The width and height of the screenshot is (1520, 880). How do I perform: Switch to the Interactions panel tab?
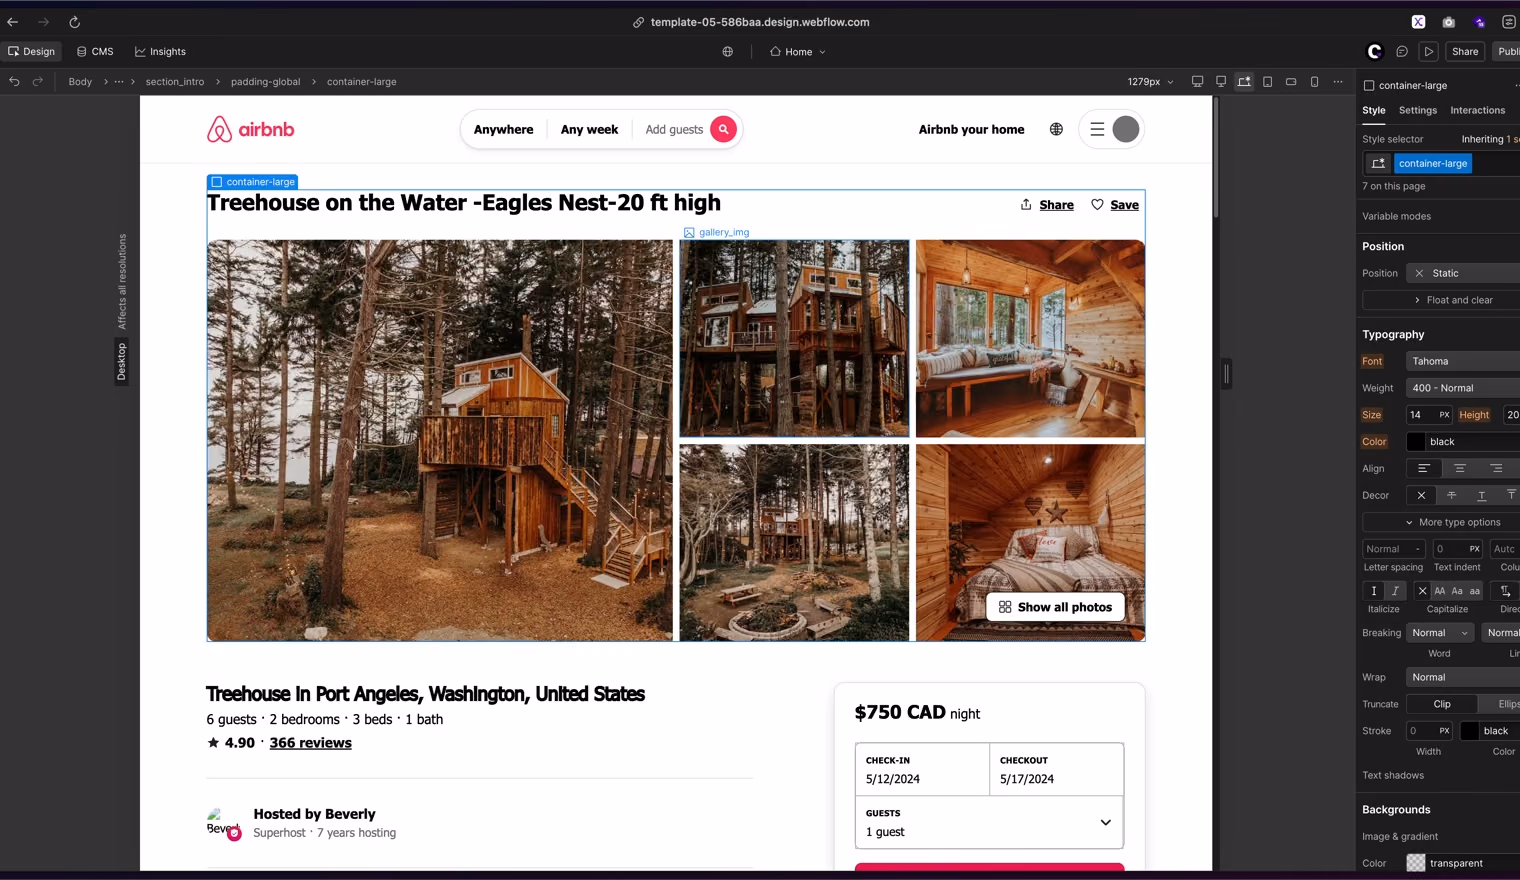tap(1477, 110)
